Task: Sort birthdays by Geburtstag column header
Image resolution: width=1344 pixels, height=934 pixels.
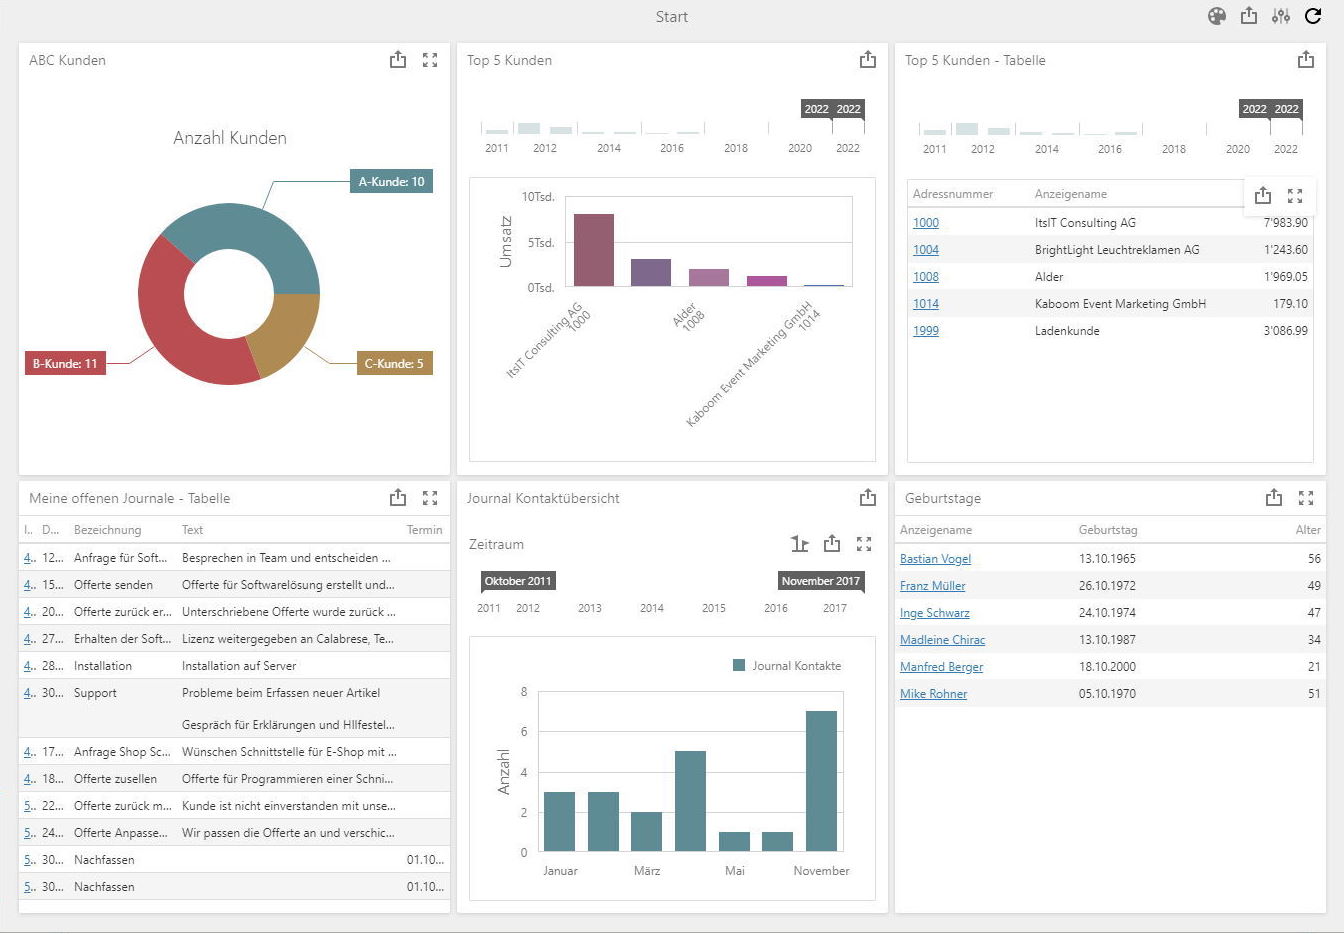Action: point(1108,530)
